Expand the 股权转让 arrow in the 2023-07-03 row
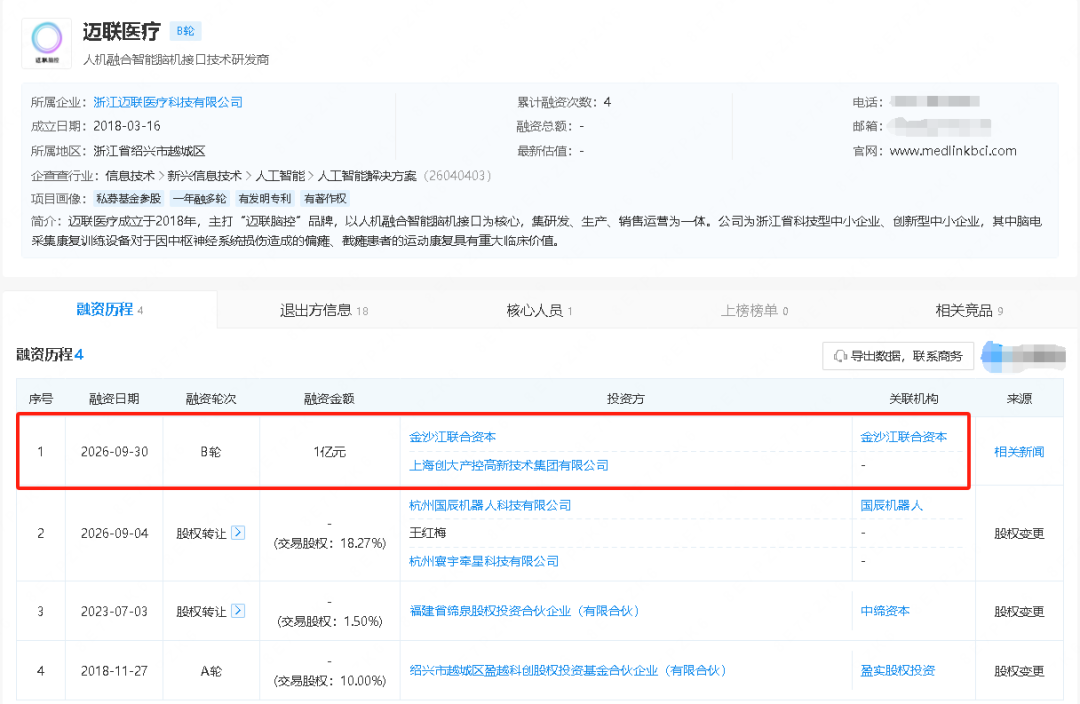The height and width of the screenshot is (704, 1080). [x=238, y=610]
